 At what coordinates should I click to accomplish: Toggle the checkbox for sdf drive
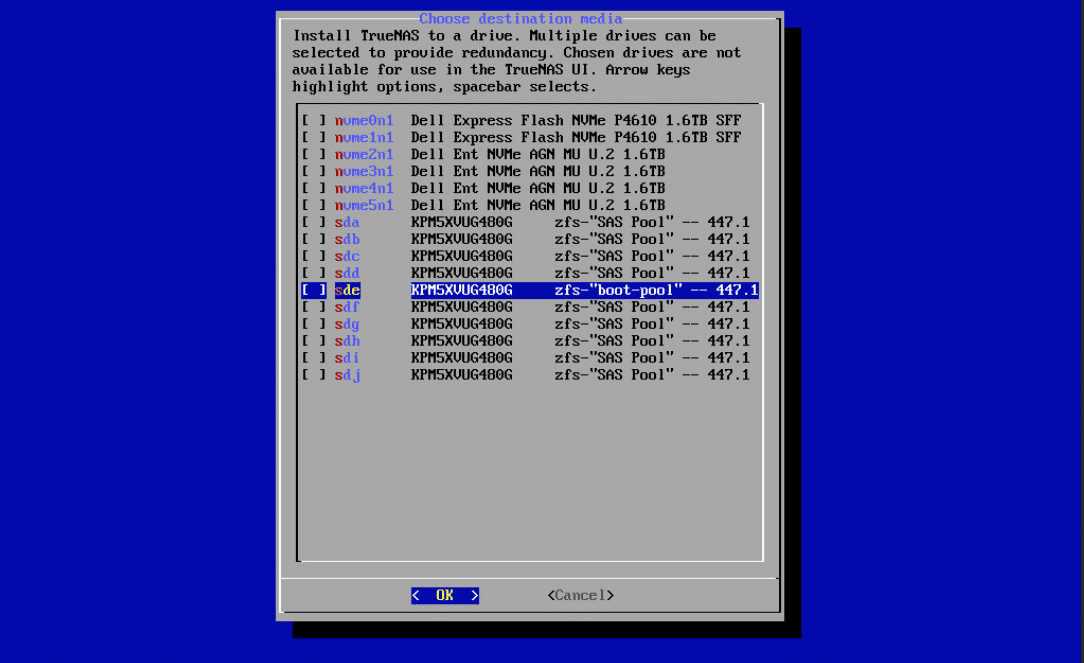click(313, 307)
